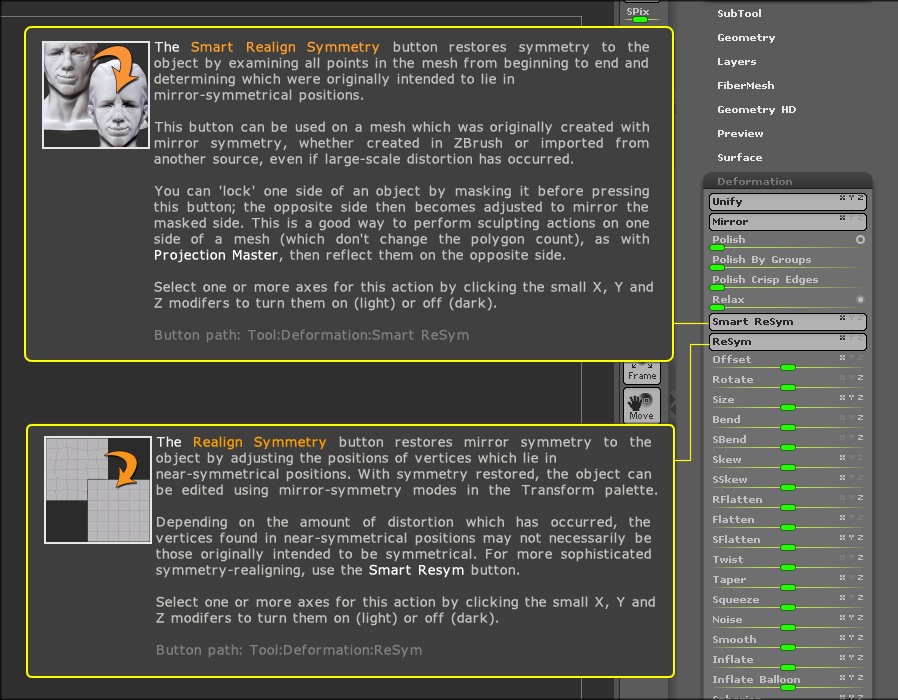Click the orange Realign Symmetry title

[259, 442]
